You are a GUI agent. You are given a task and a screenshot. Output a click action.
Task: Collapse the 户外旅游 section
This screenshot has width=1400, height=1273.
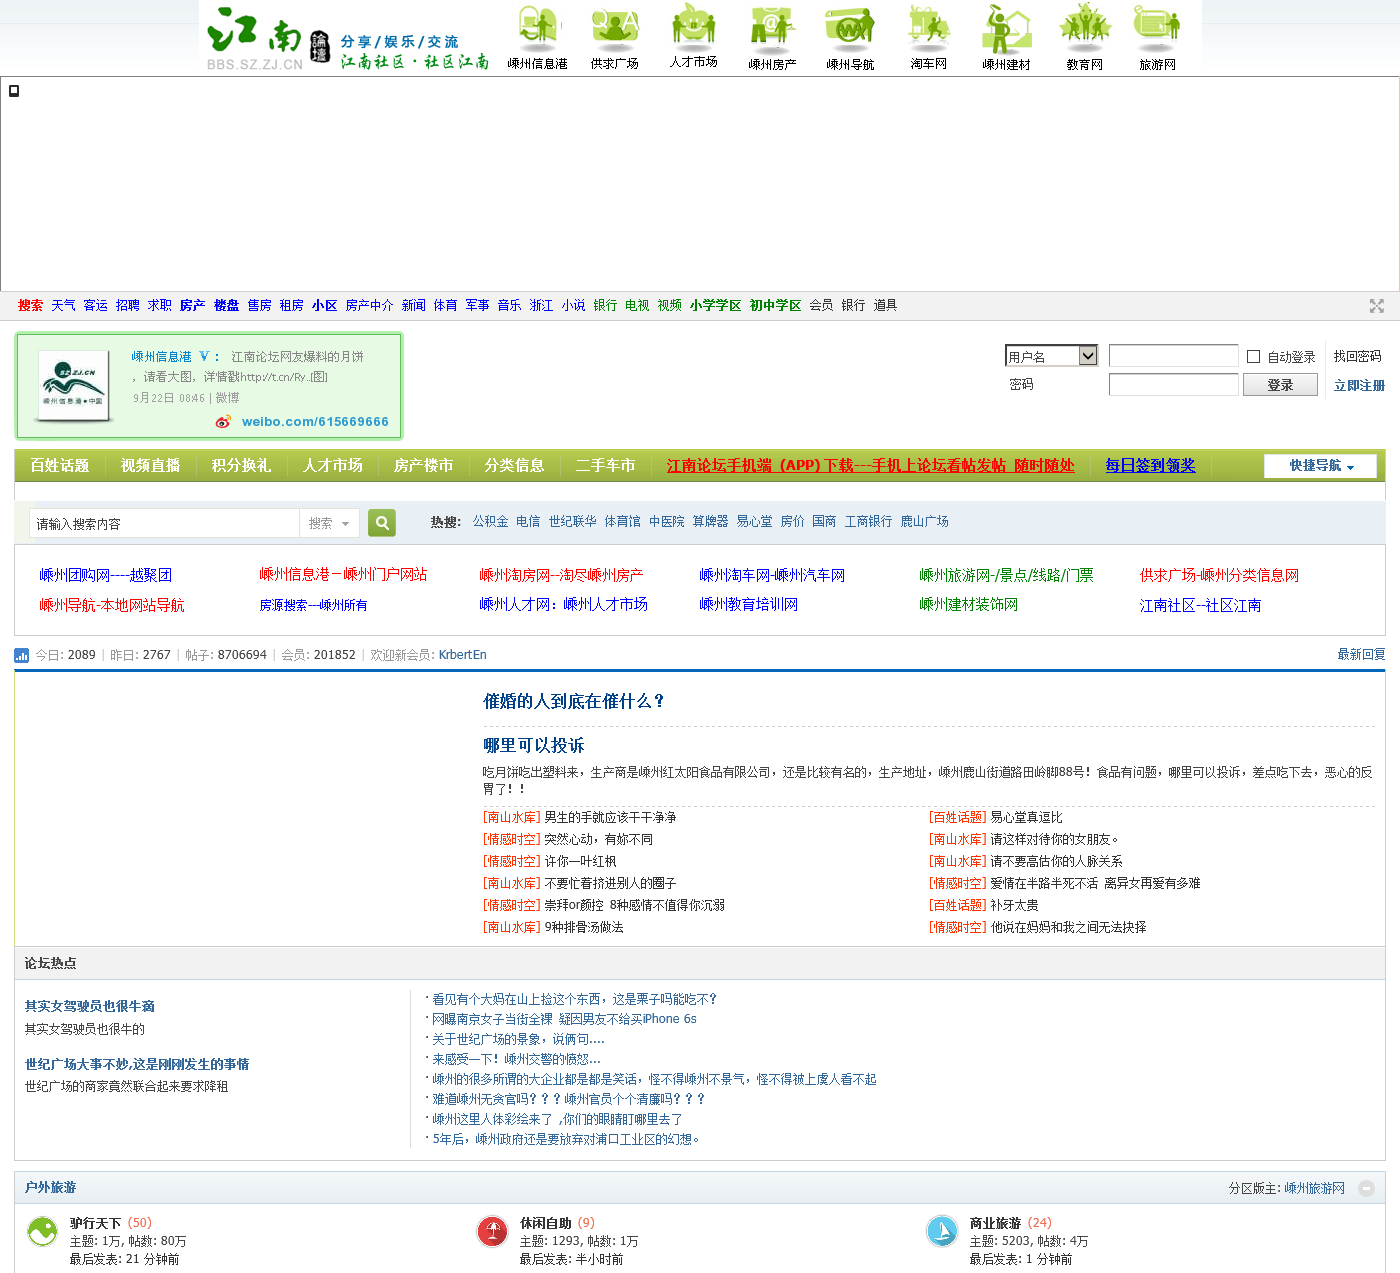coord(1366,1188)
